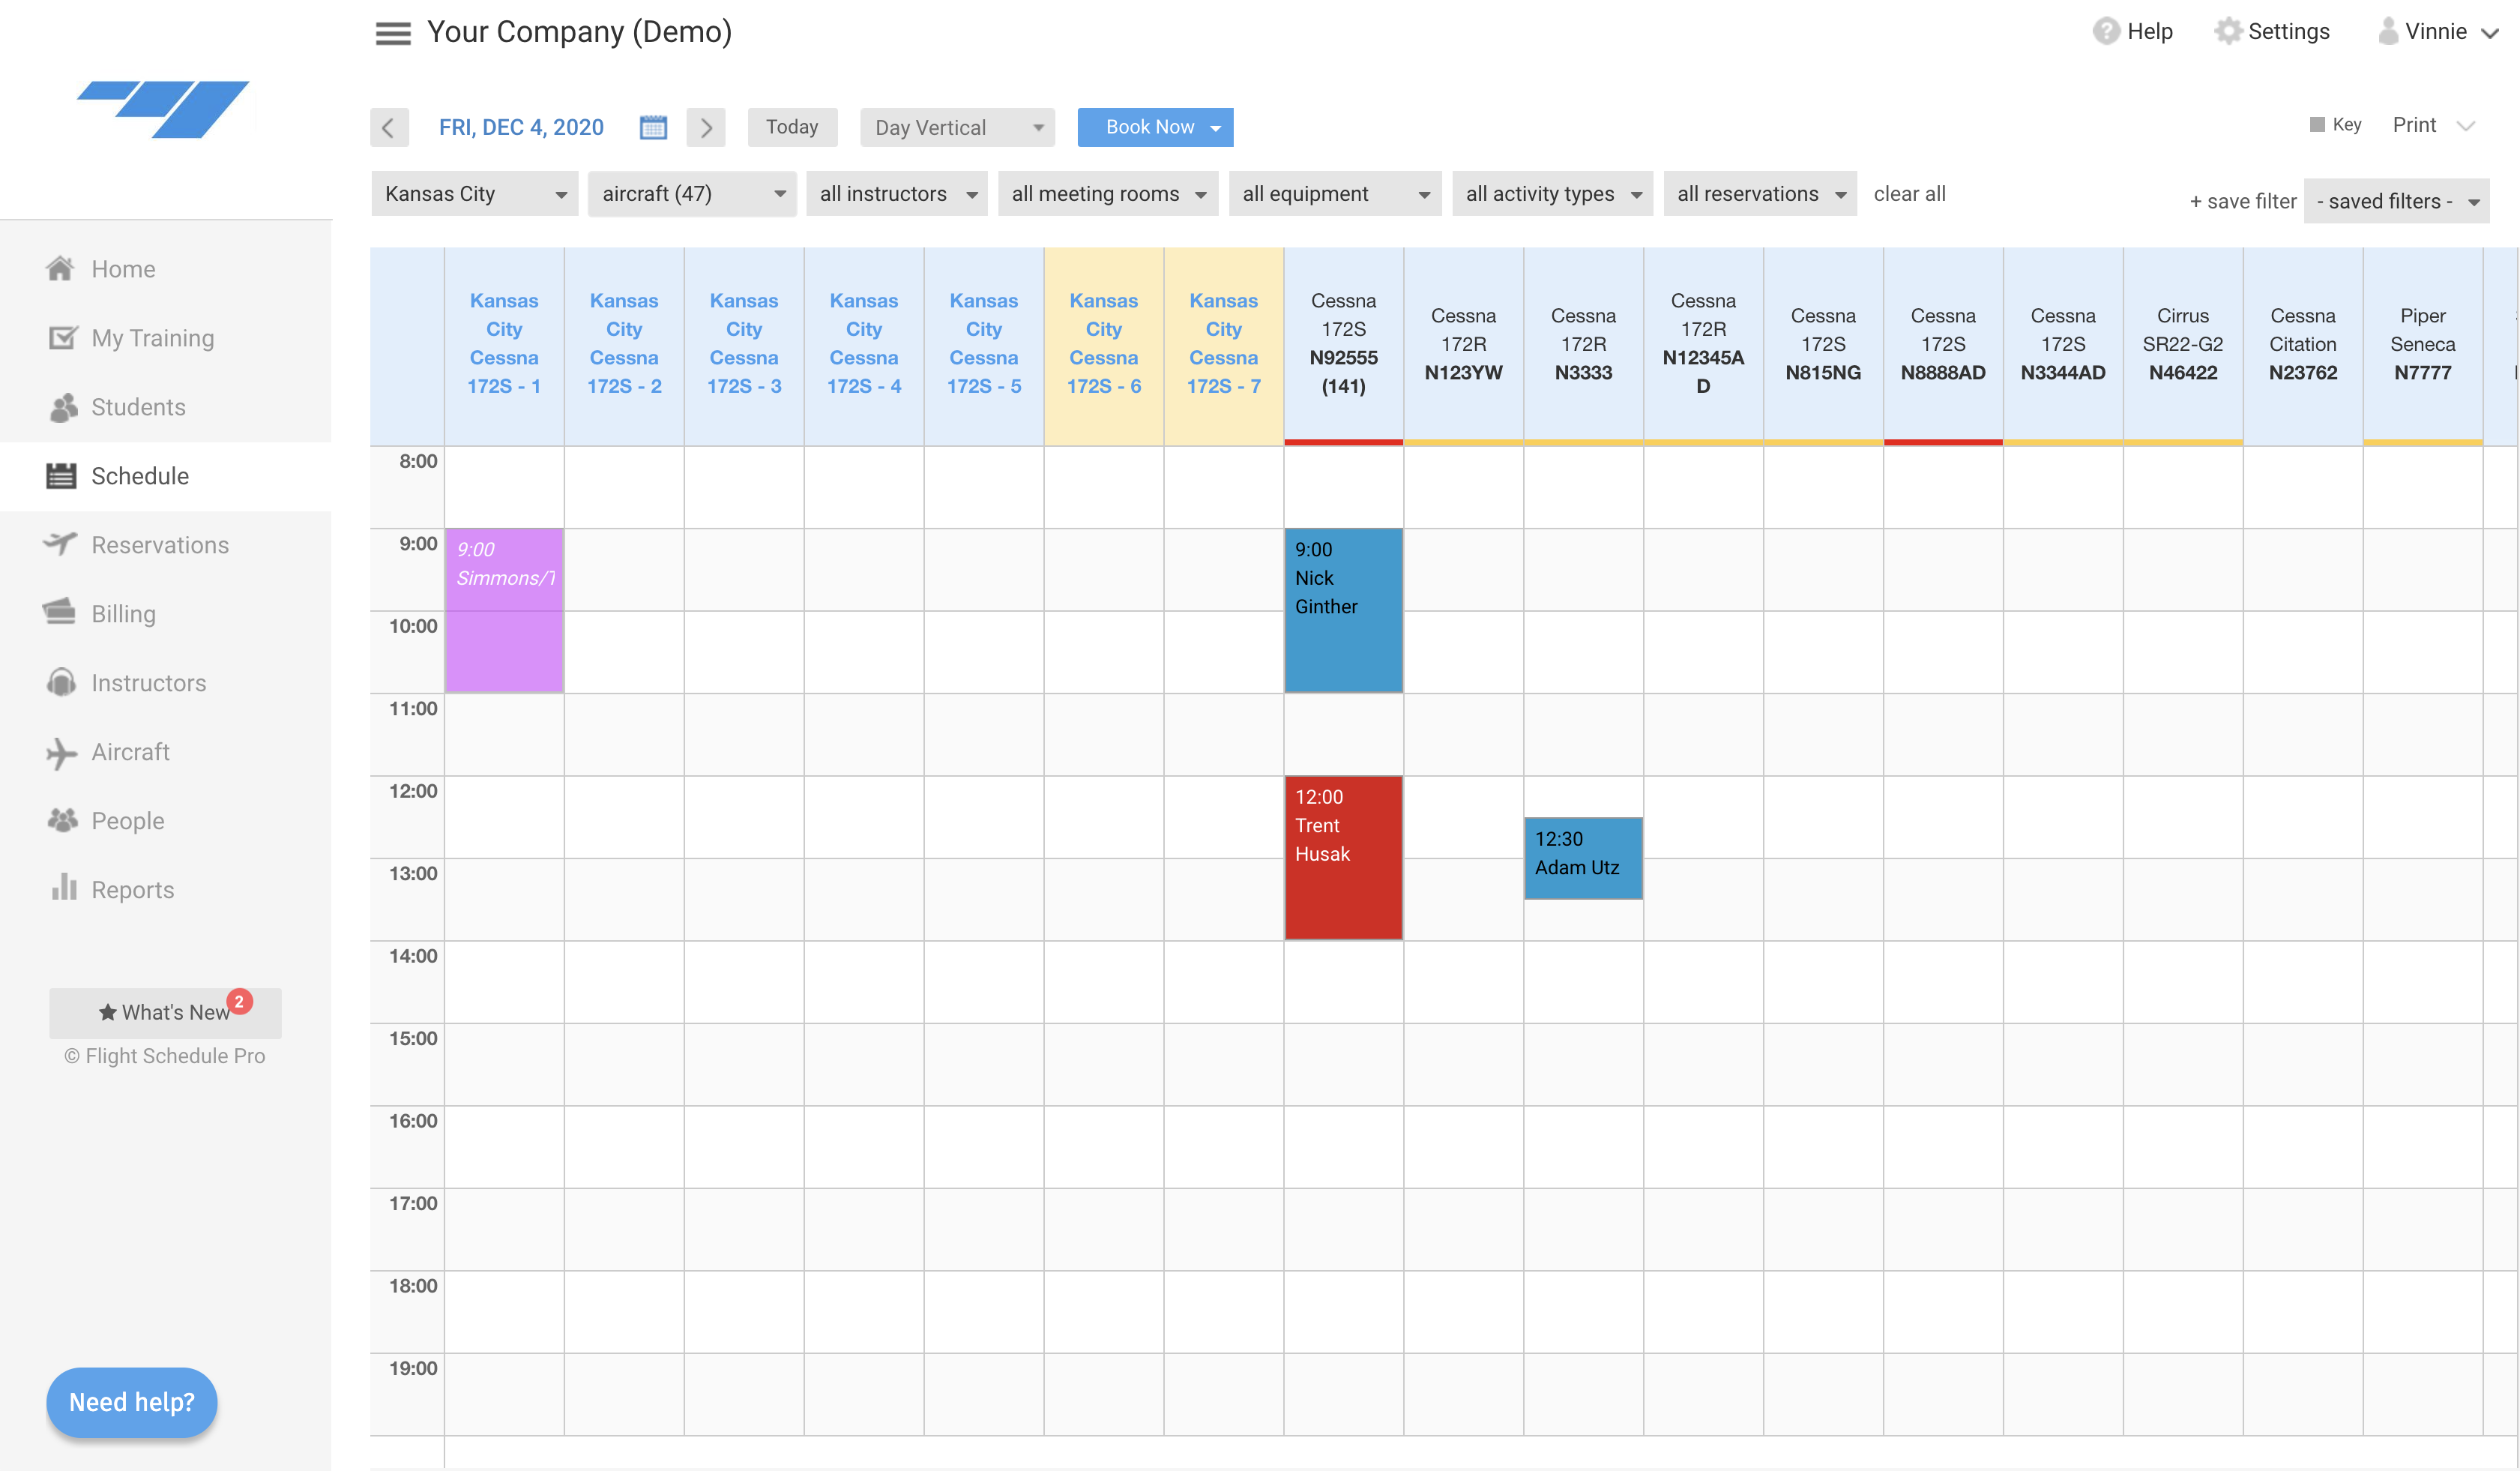
Task: Open the all reservations filter dropdown
Action: [x=1760, y=194]
